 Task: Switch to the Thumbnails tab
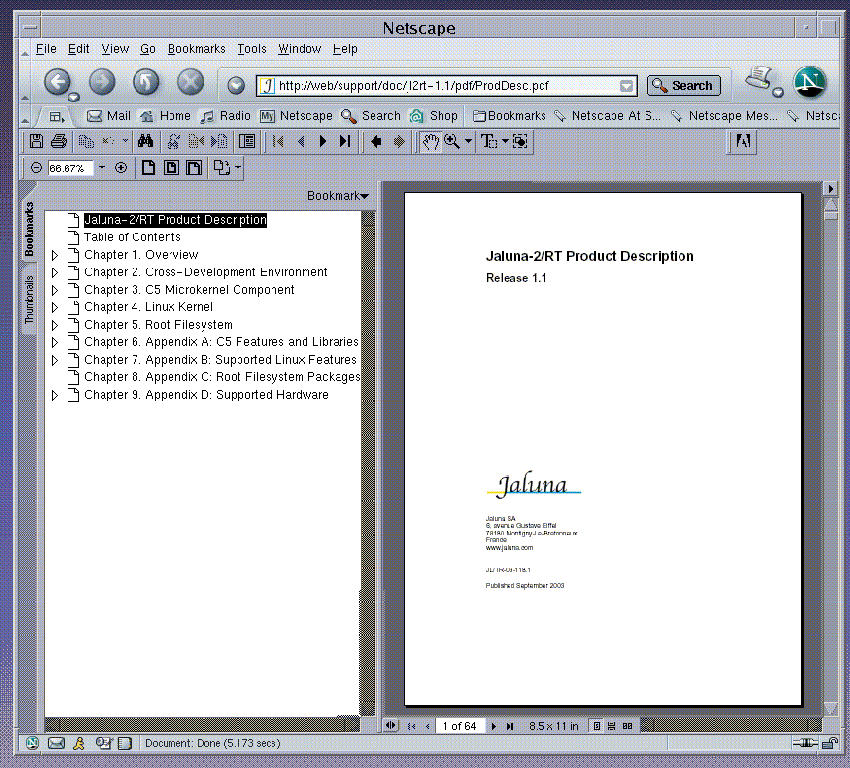click(29, 299)
